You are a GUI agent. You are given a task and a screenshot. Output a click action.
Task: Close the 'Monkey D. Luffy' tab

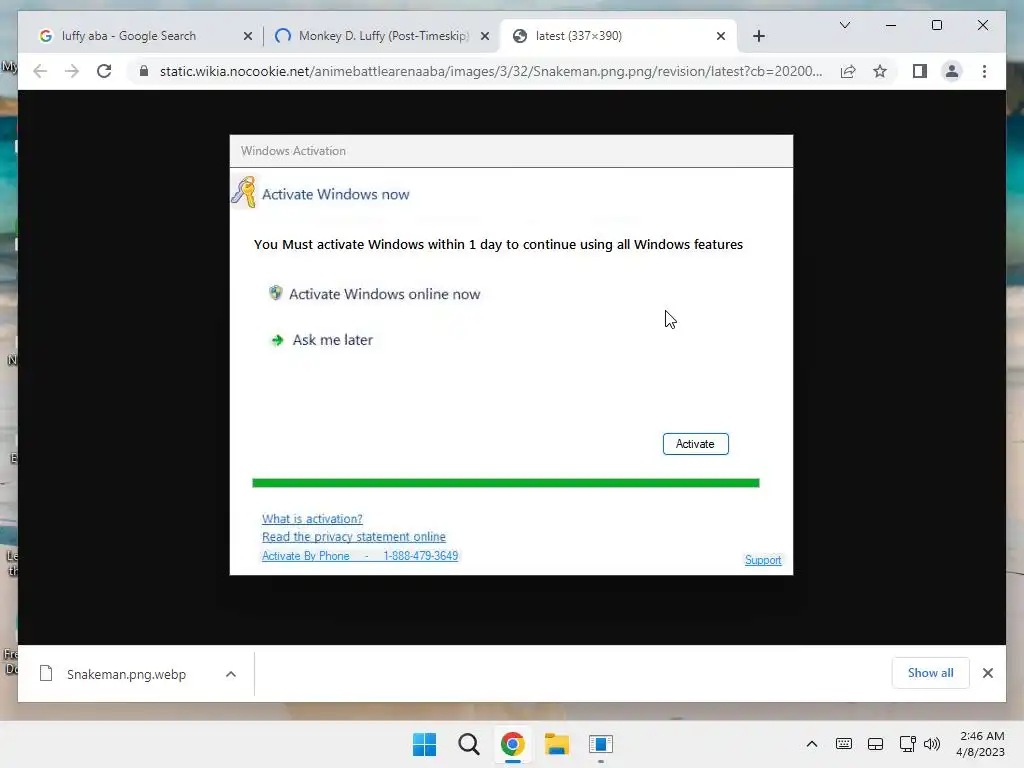click(485, 36)
